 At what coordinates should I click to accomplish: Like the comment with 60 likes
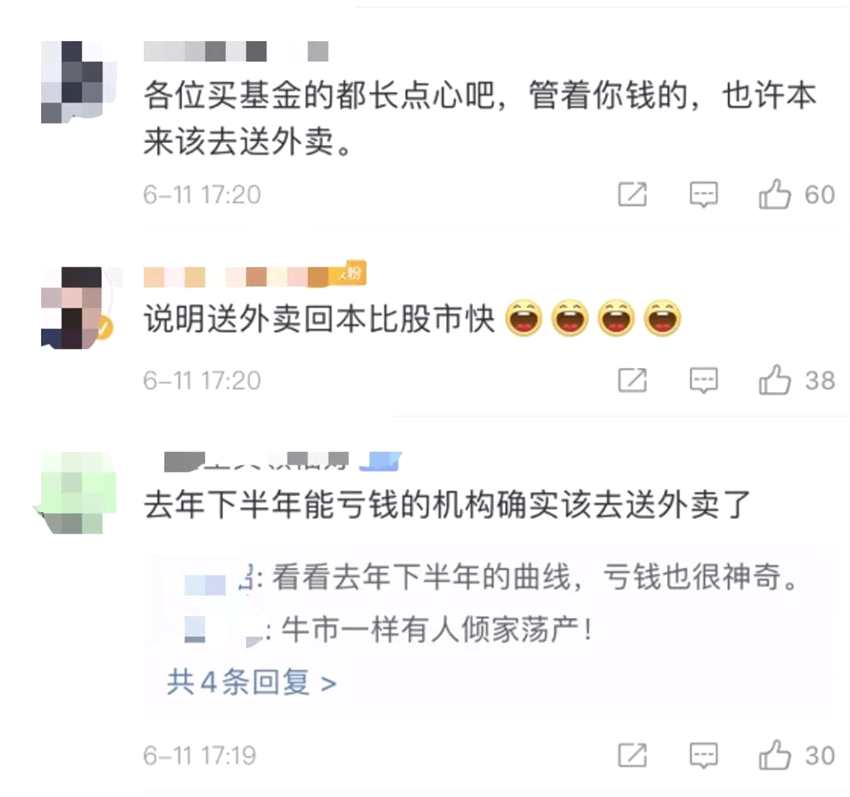(x=775, y=194)
